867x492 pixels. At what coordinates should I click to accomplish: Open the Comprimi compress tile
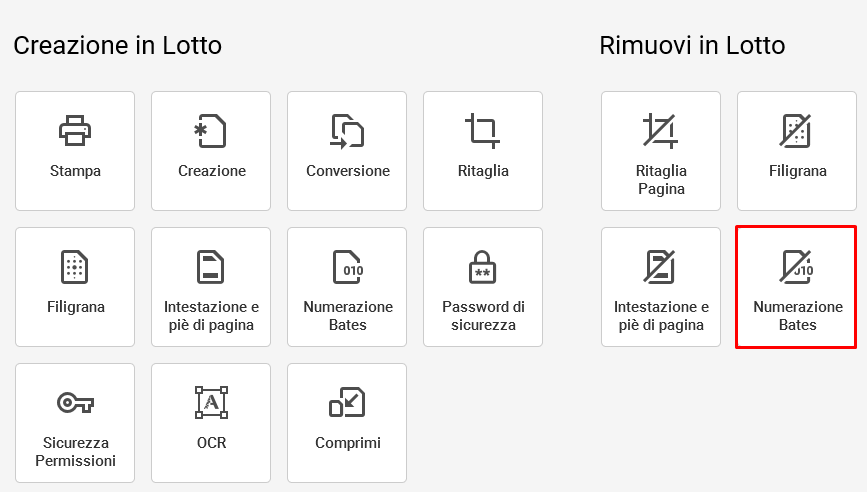click(347, 423)
